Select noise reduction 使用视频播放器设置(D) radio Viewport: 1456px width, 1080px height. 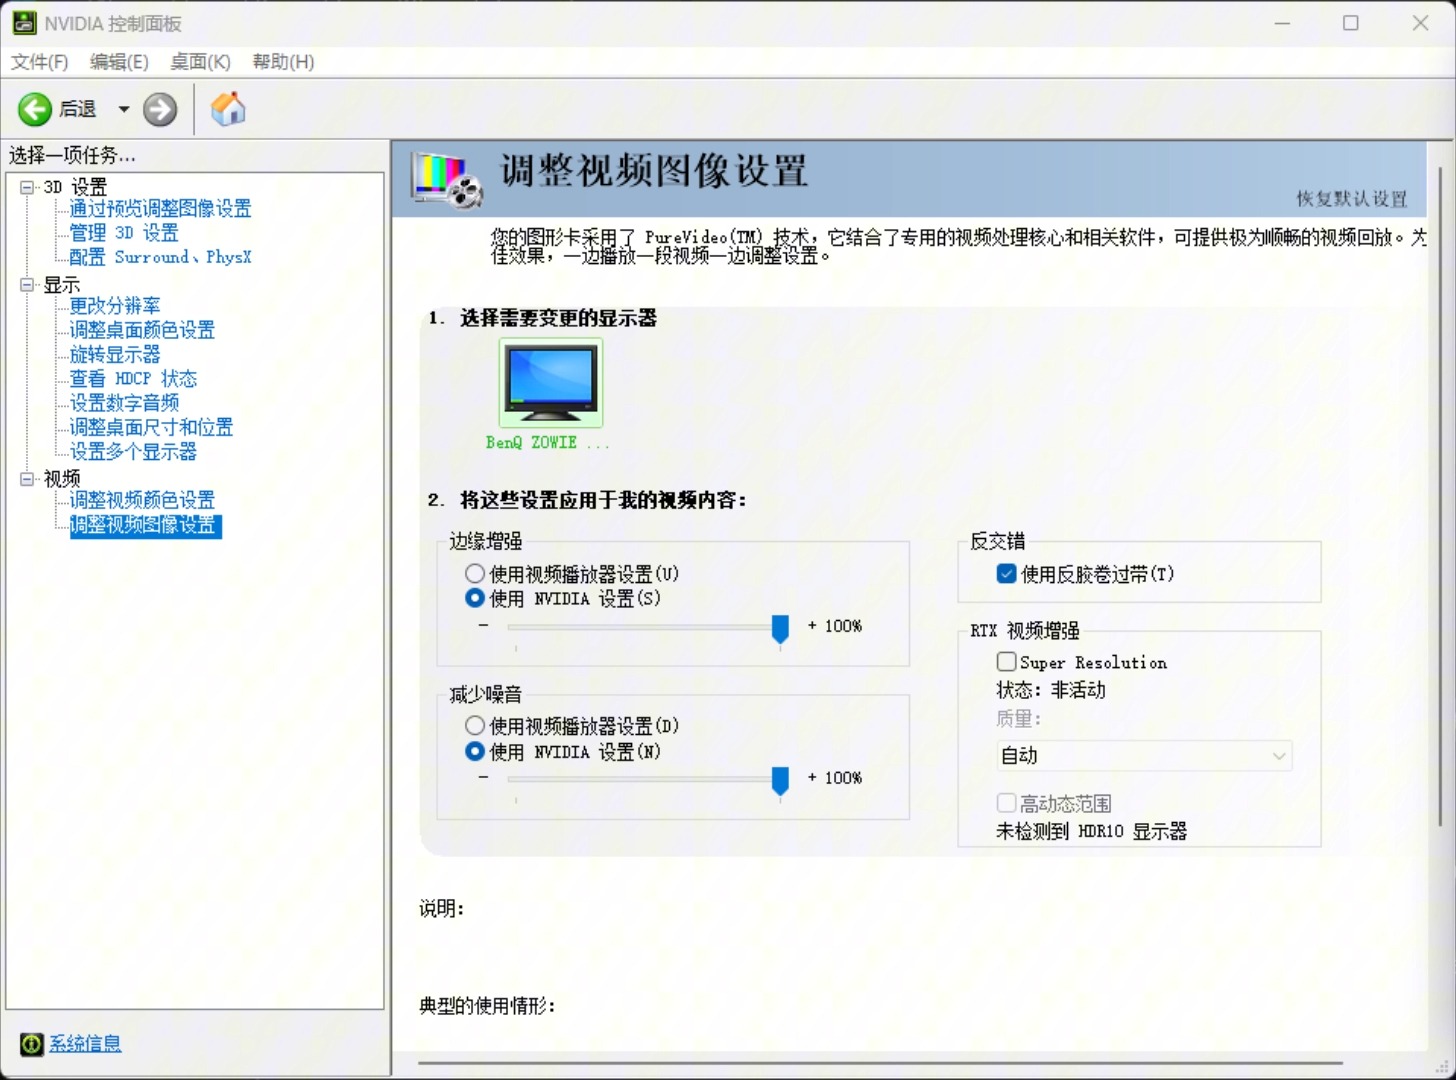tap(475, 726)
